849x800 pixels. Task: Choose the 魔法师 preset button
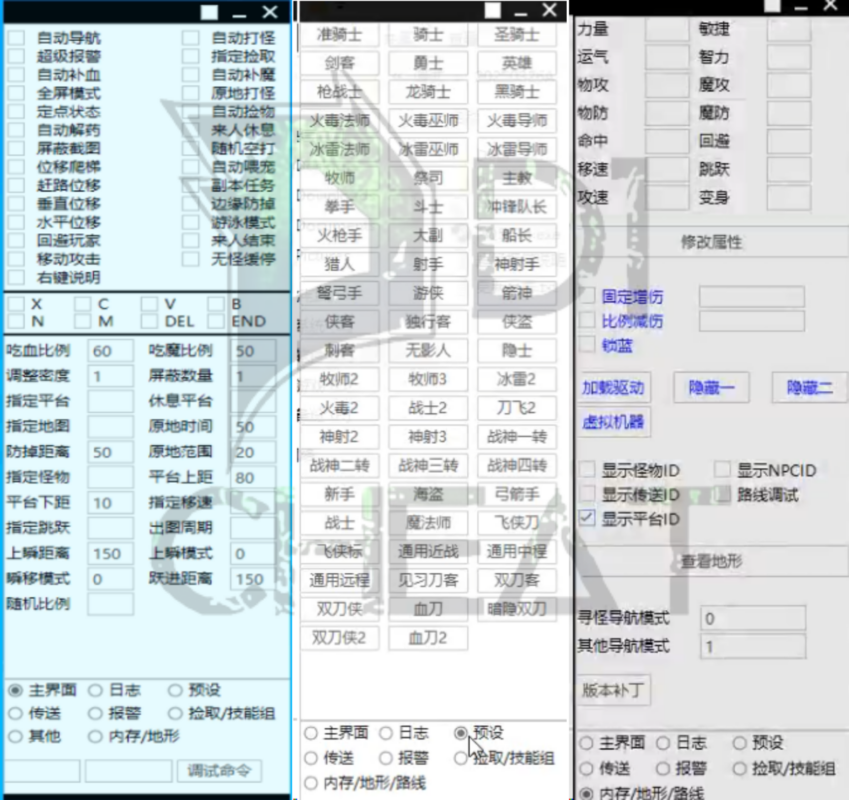pos(428,523)
